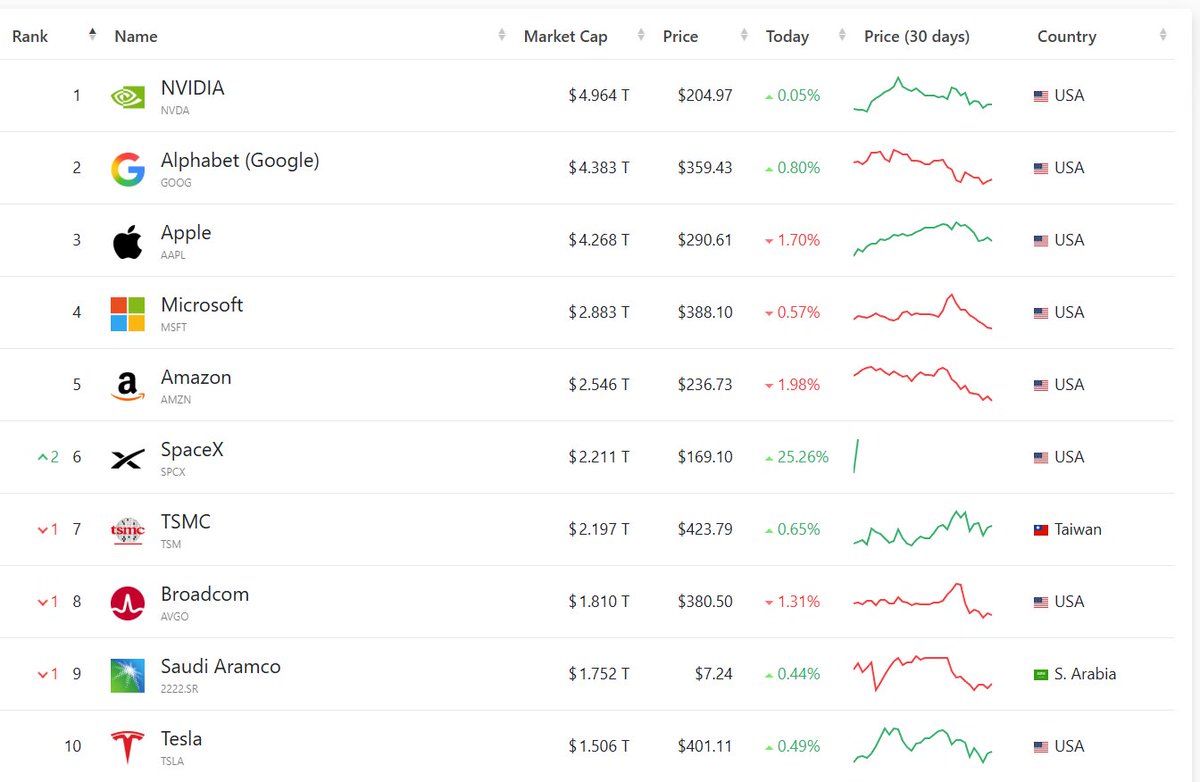Click the green rank-up arrow beside SpaceX
The height and width of the screenshot is (782, 1200).
click(x=42, y=457)
